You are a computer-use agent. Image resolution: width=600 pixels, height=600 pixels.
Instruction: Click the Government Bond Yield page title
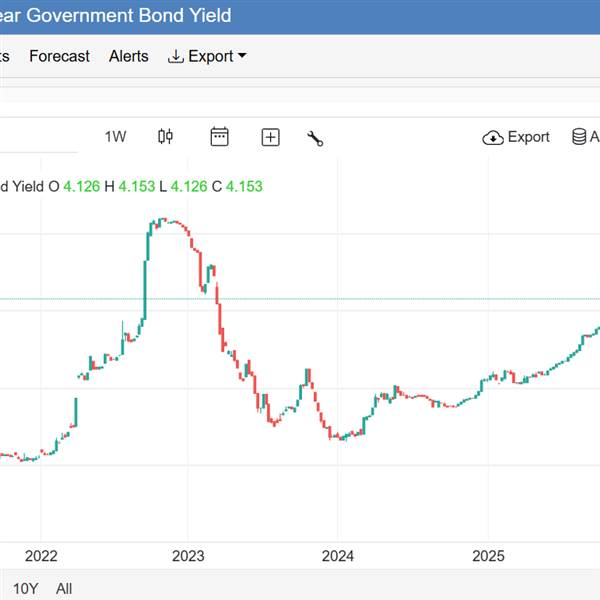[x=115, y=16]
